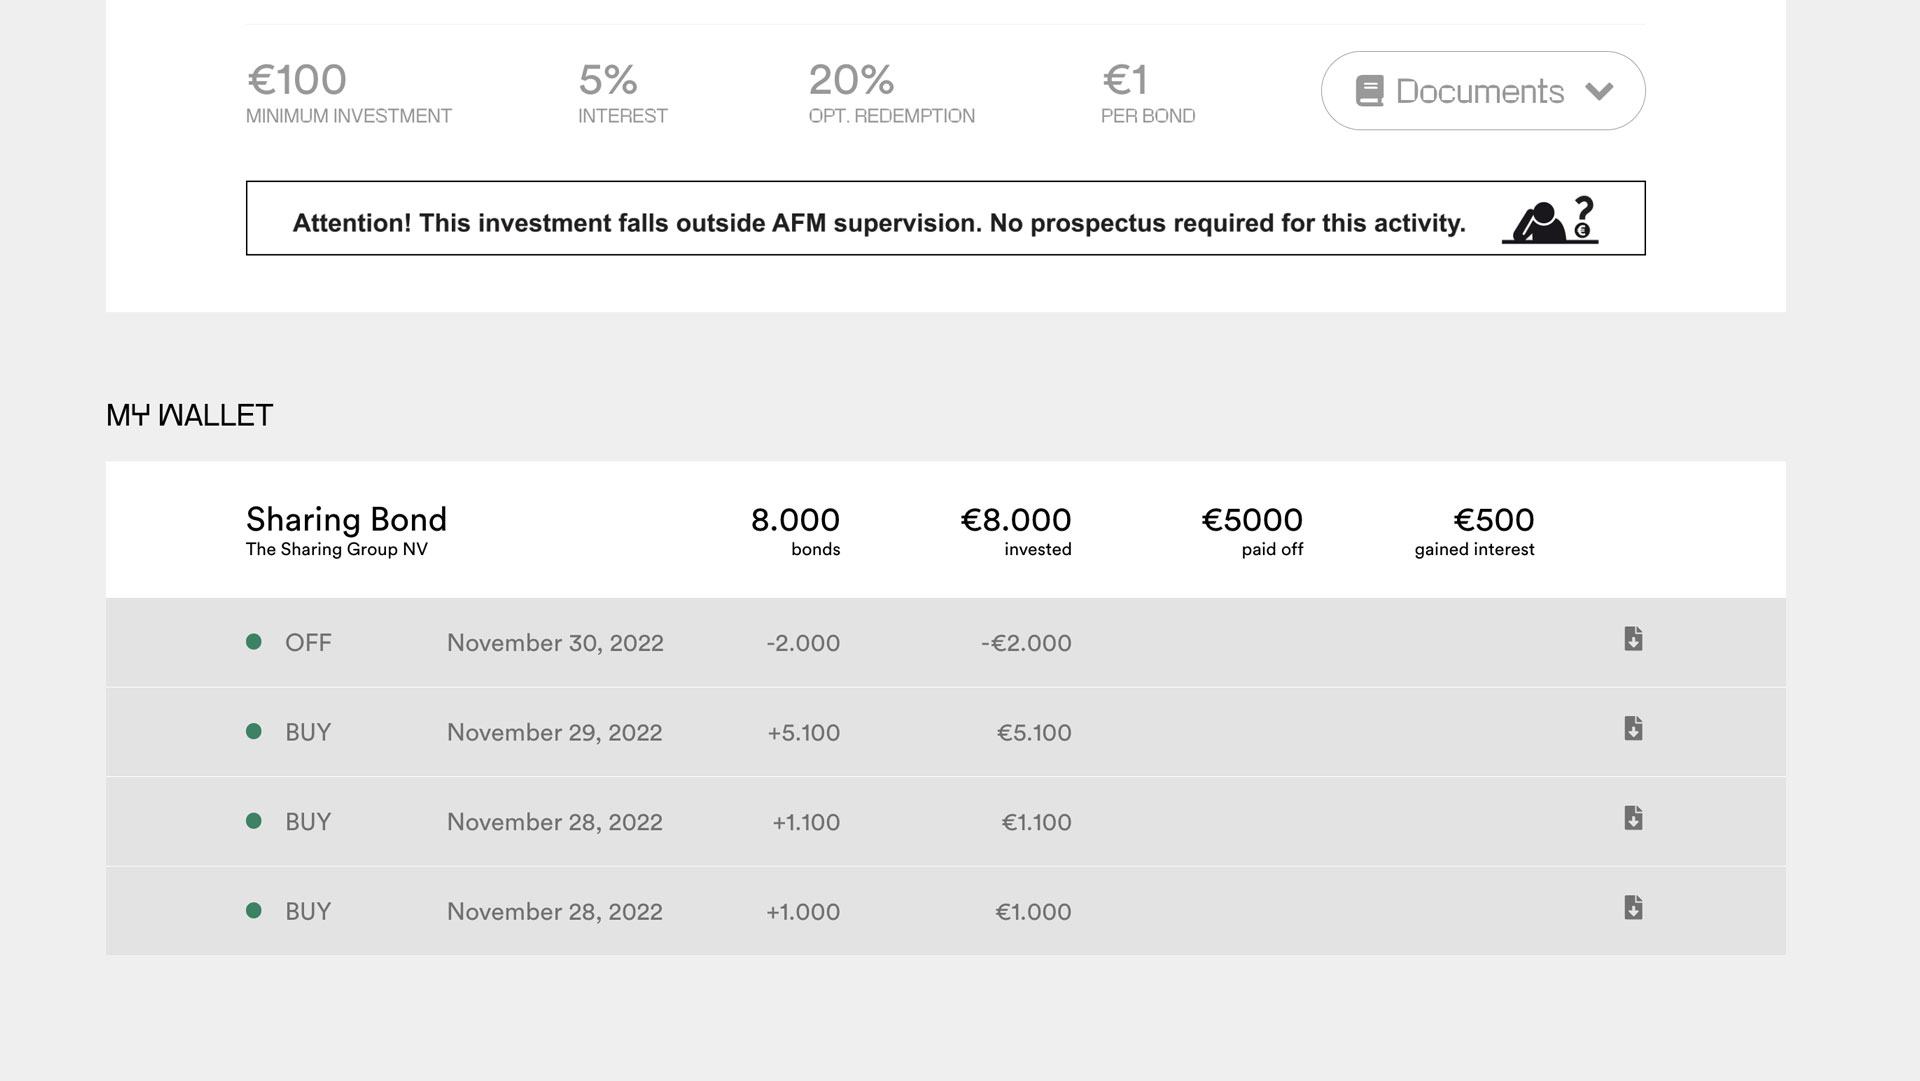
Task: Click the book icon in Documents button
Action: [1369, 91]
